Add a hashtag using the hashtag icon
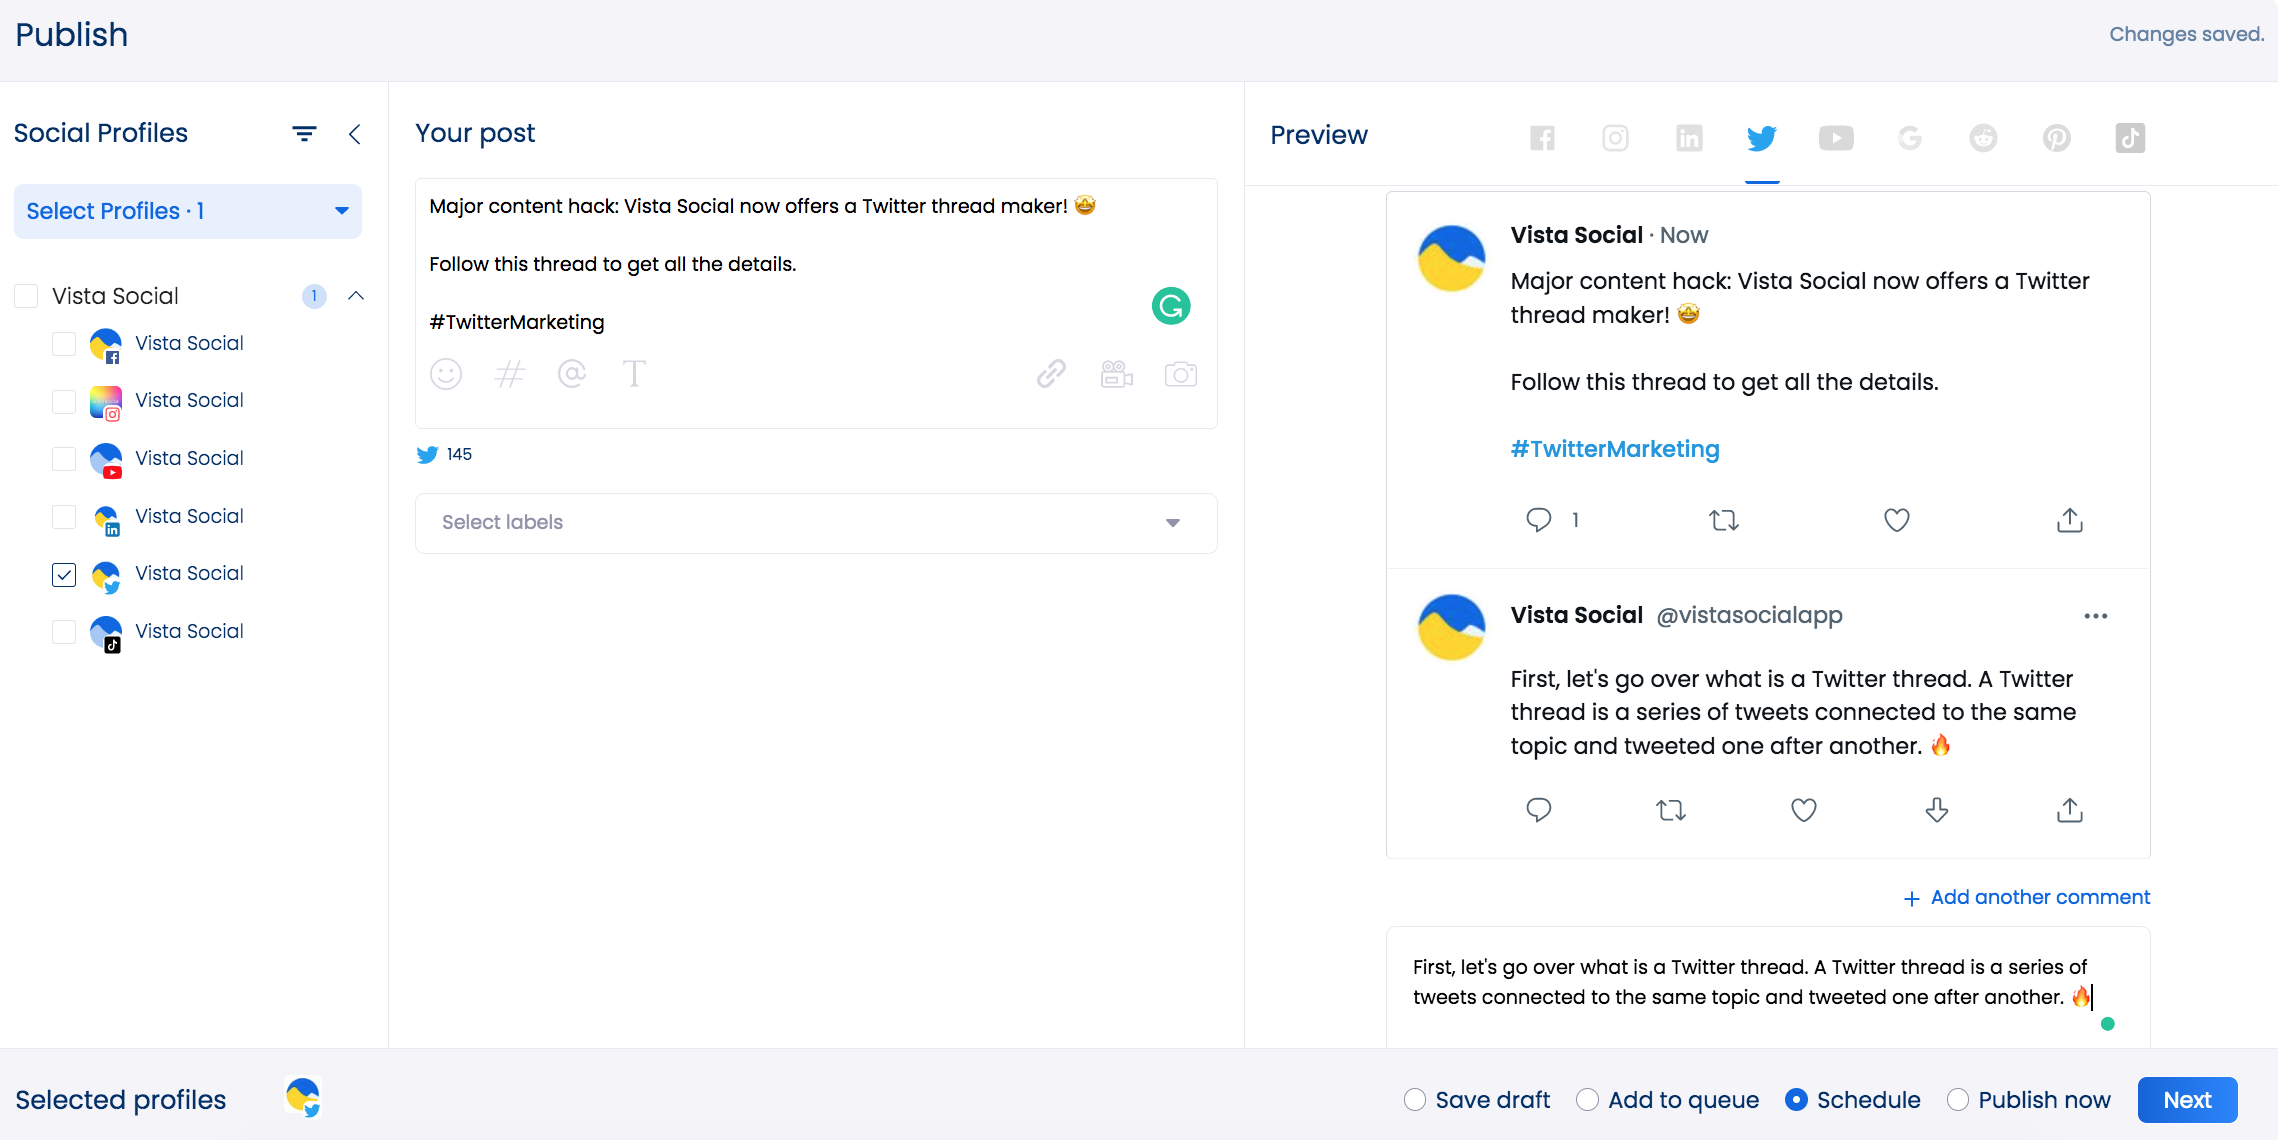2278x1140 pixels. click(x=510, y=374)
